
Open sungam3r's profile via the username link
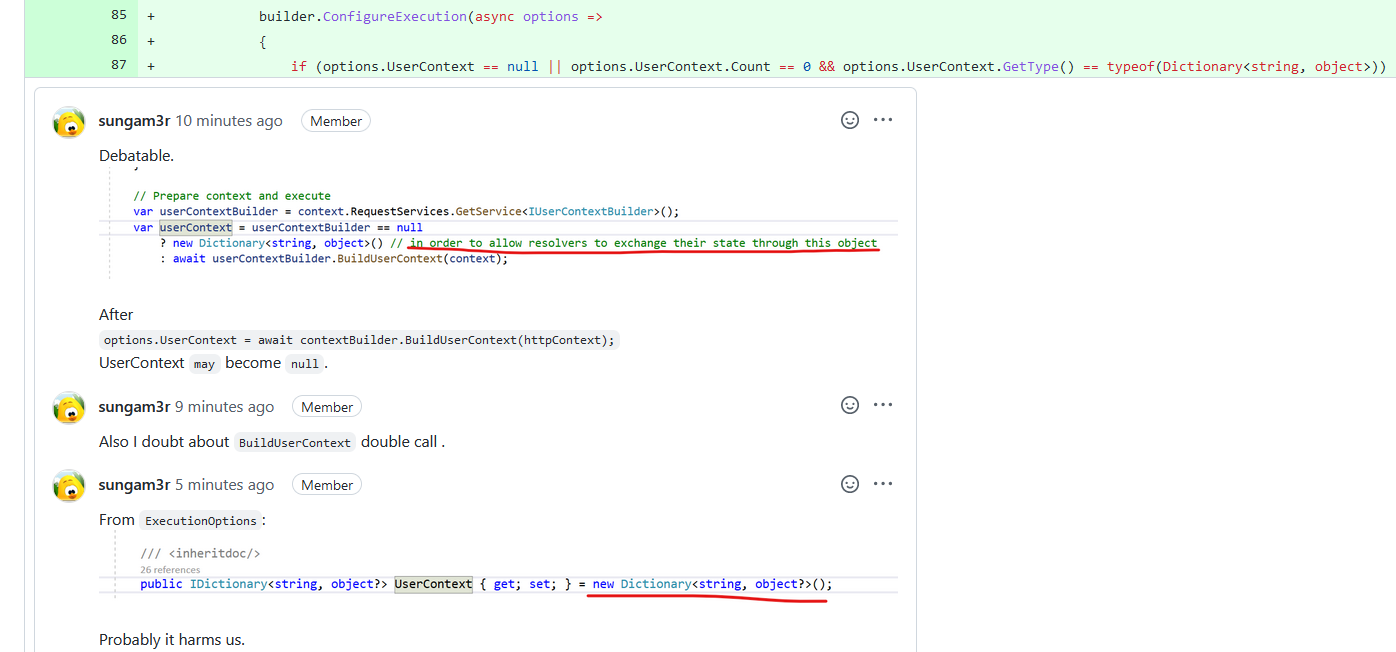[x=134, y=120]
